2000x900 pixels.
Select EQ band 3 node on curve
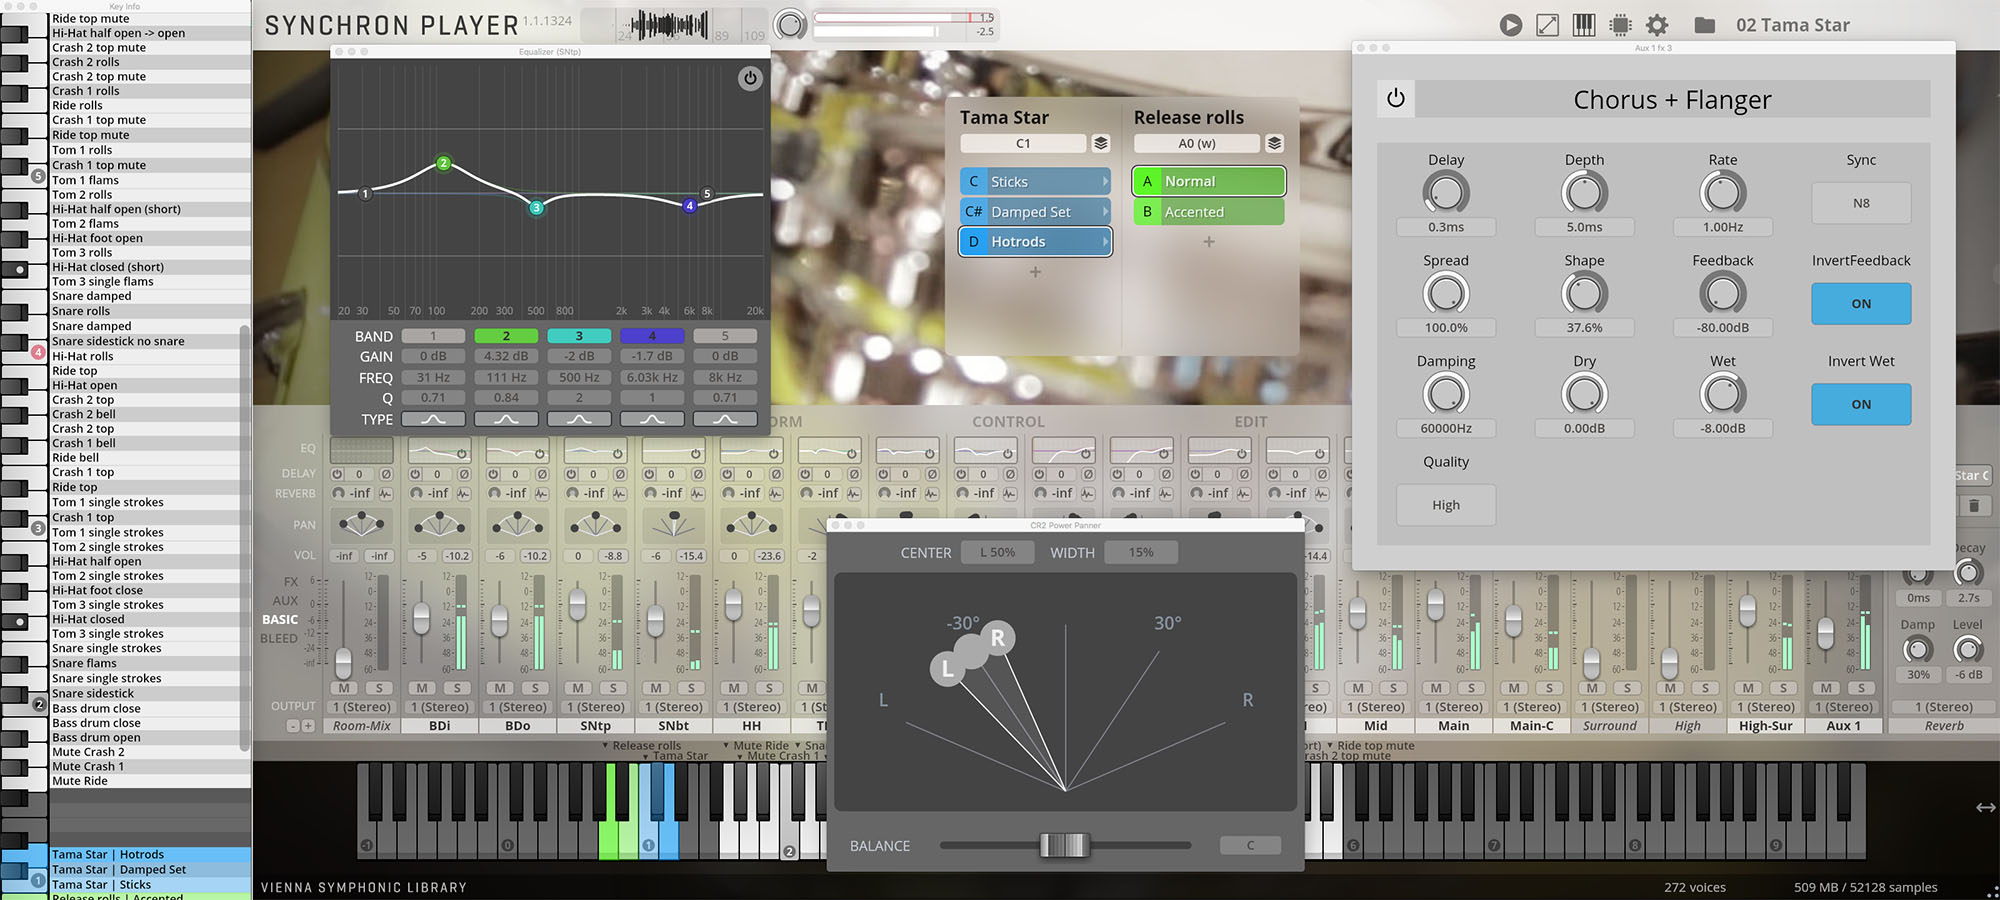coord(536,208)
